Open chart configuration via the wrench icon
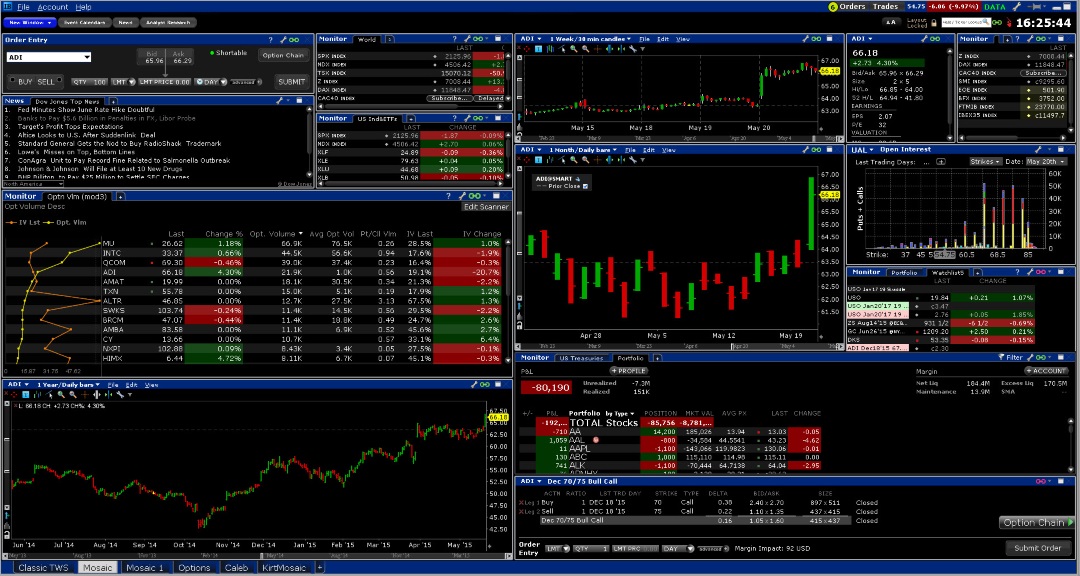The width and height of the screenshot is (1080, 576). (x=635, y=48)
